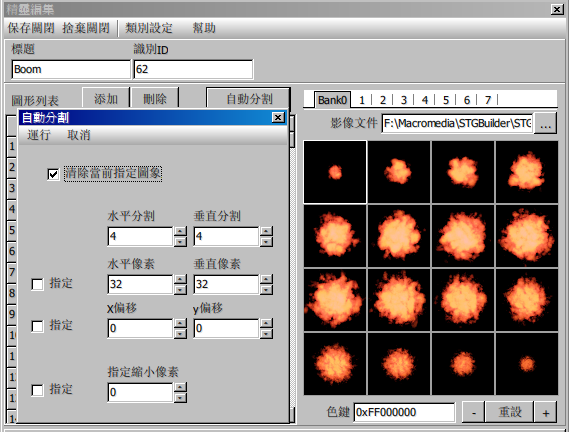This screenshot has width=569, height=432.
Task: Click the 垂直像素 value field
Action: pyautogui.click(x=226, y=284)
